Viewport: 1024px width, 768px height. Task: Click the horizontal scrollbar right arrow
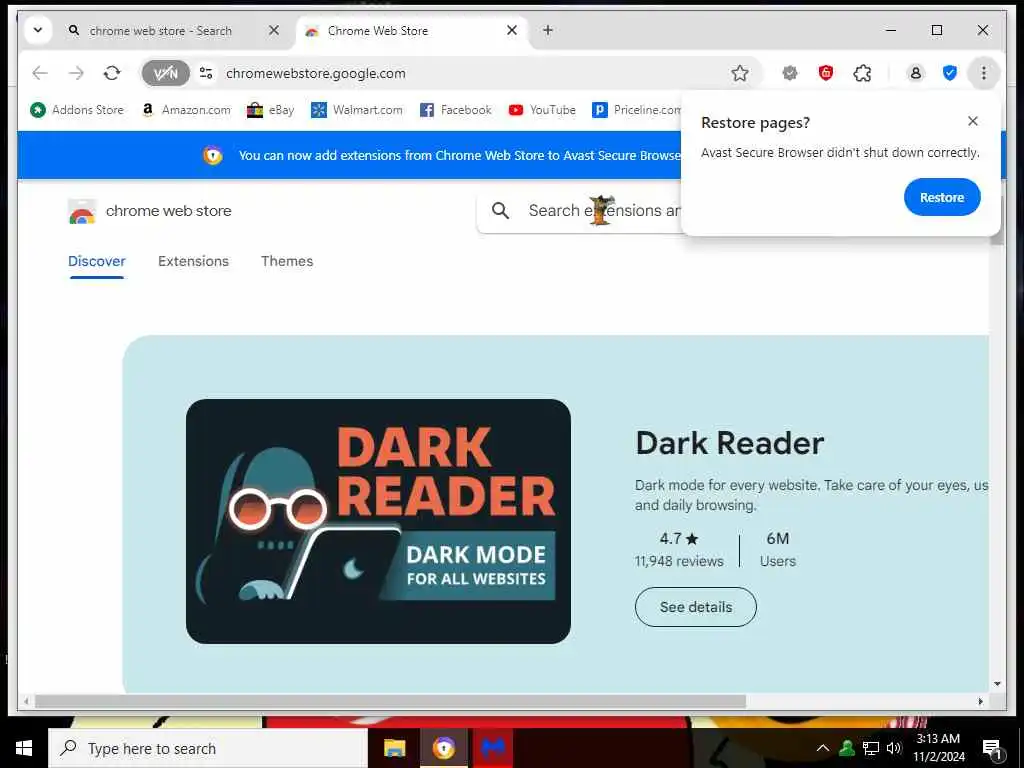pyautogui.click(x=980, y=701)
